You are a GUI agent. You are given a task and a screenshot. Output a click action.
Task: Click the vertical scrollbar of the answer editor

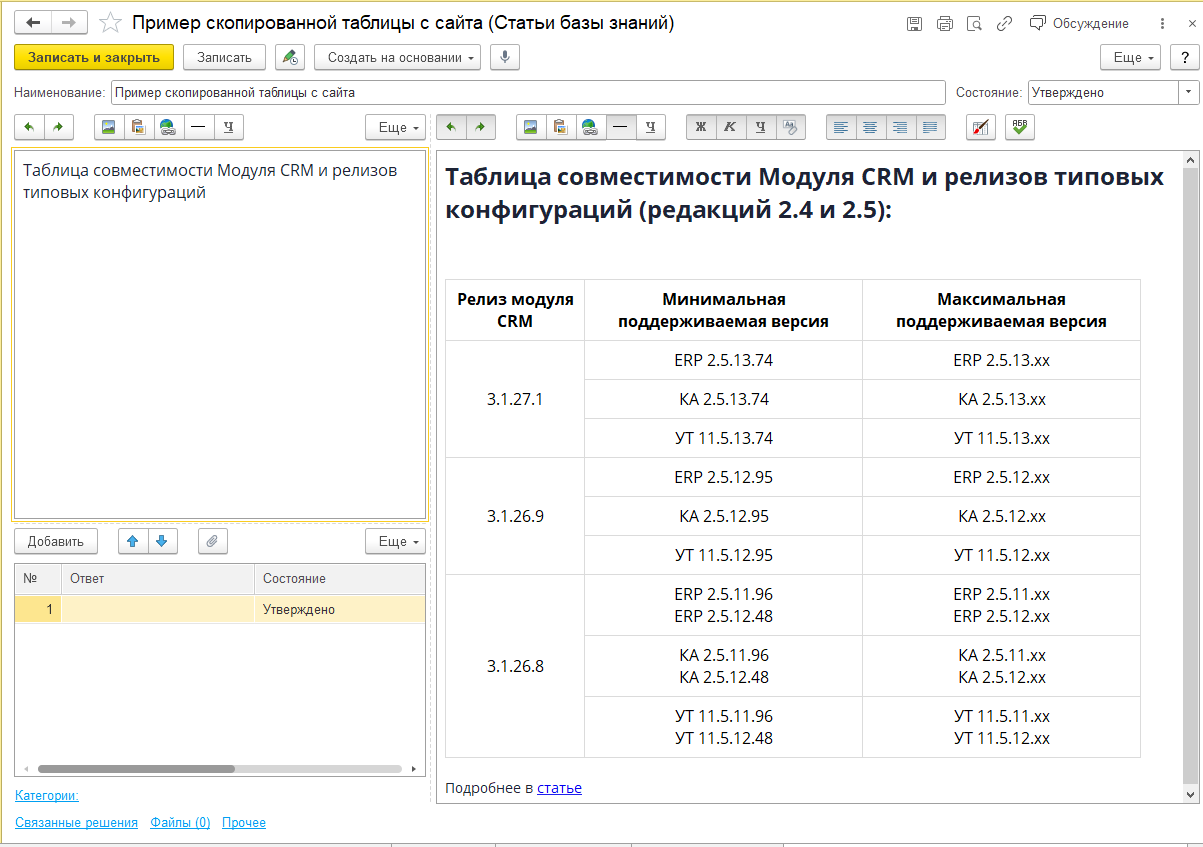[1190, 476]
